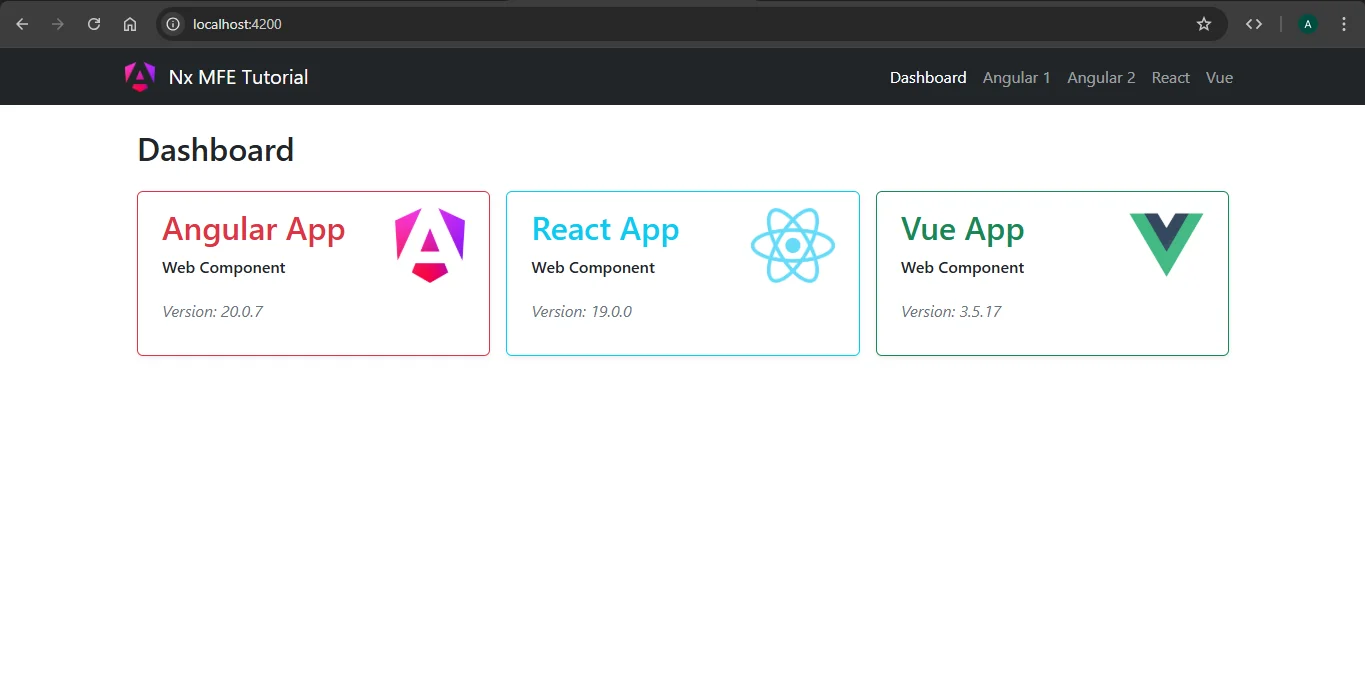Viewport: 1365px width, 679px height.
Task: Click Web Component subtitle in the Vue App card
Action: [x=963, y=267]
